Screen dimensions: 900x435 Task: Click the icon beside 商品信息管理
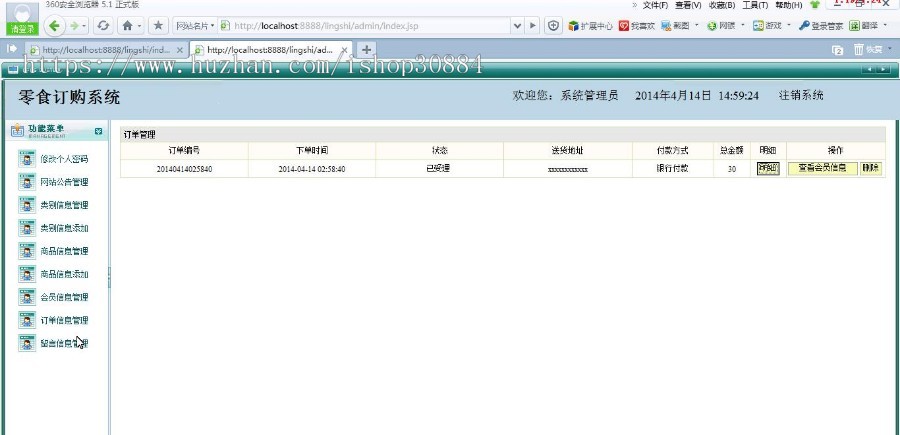pos(27,251)
